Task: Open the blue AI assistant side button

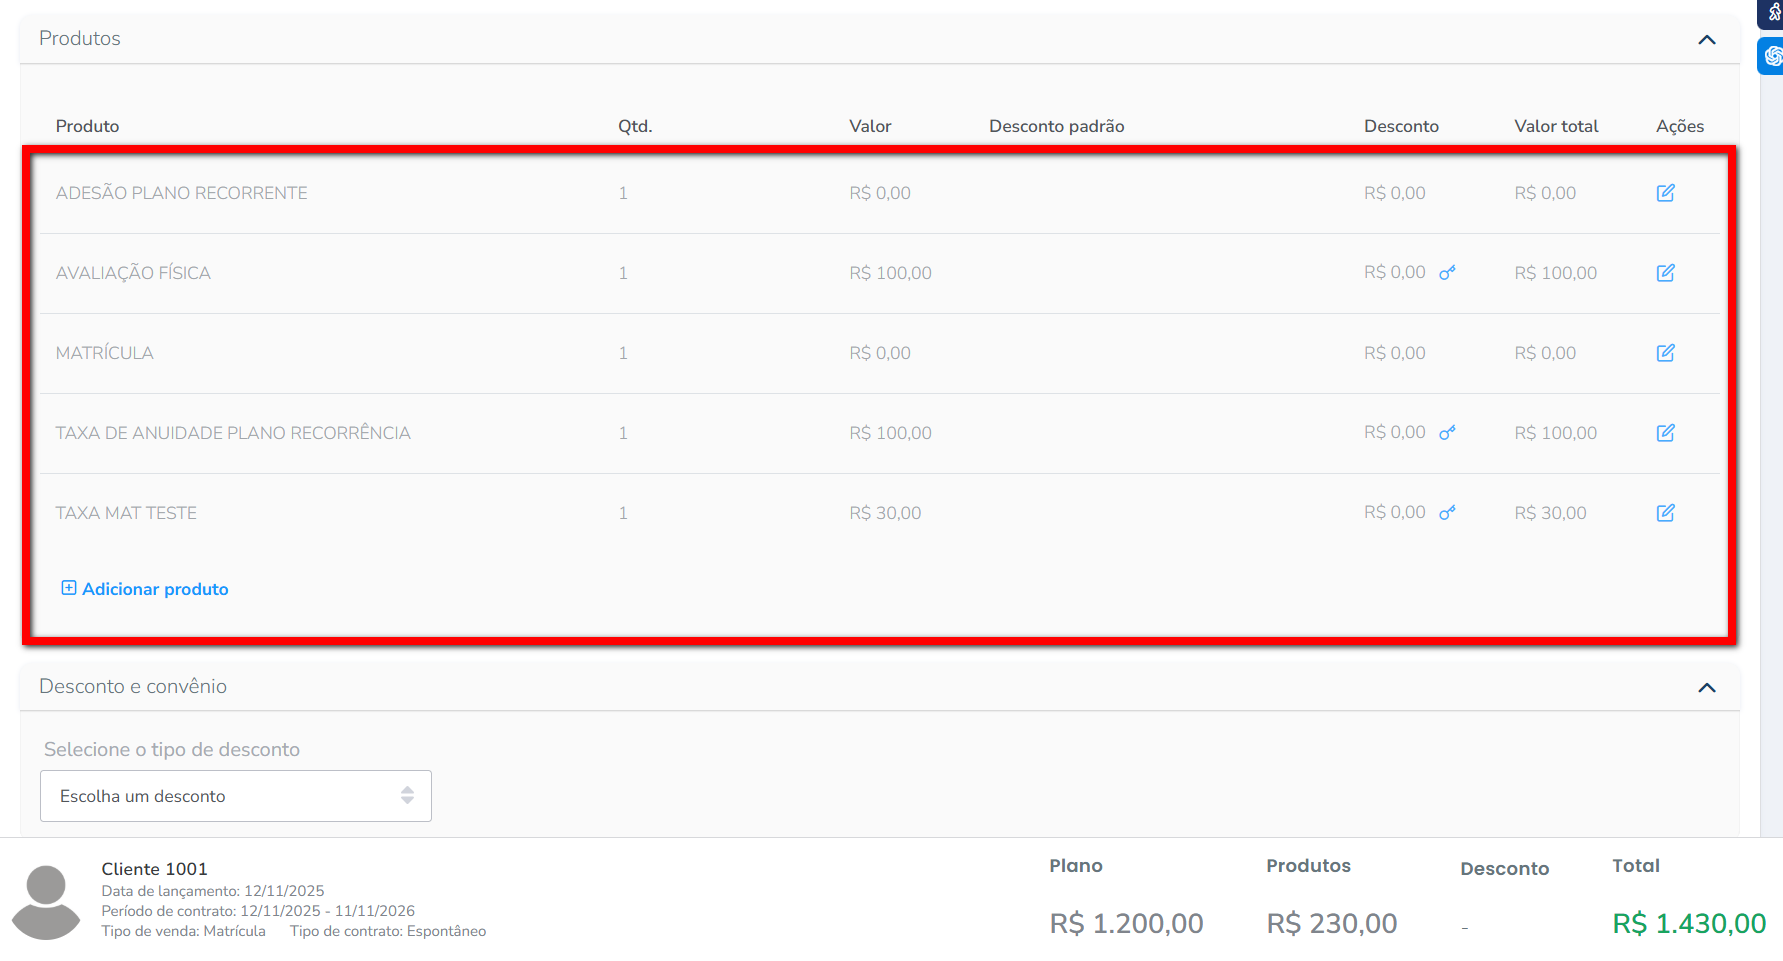Action: [x=1772, y=56]
